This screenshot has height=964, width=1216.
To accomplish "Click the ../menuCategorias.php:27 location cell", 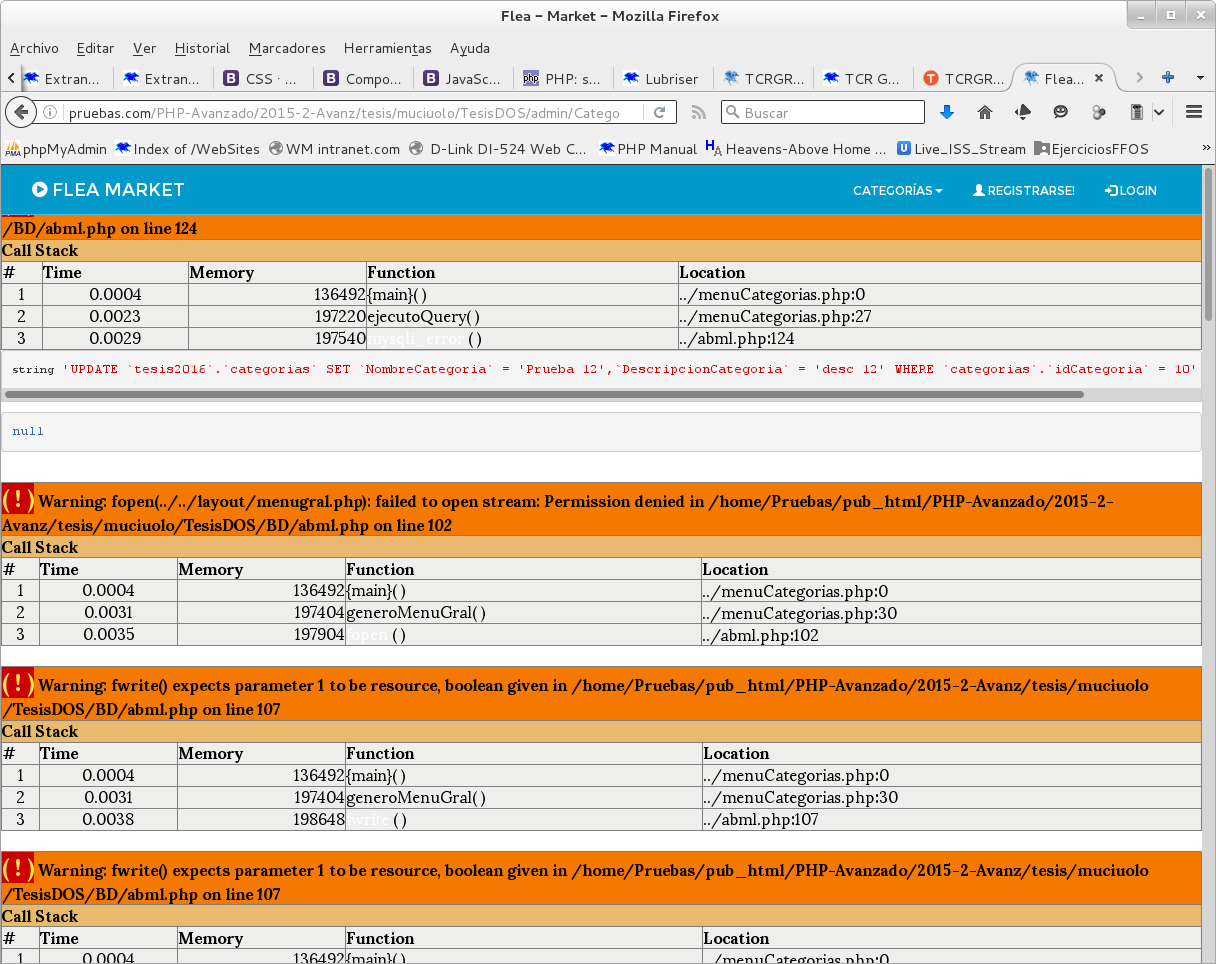I will pyautogui.click(x=940, y=317).
